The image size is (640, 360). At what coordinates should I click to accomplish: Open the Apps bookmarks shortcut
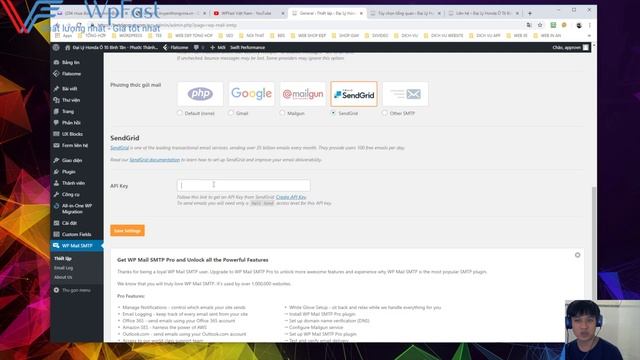(x=64, y=36)
